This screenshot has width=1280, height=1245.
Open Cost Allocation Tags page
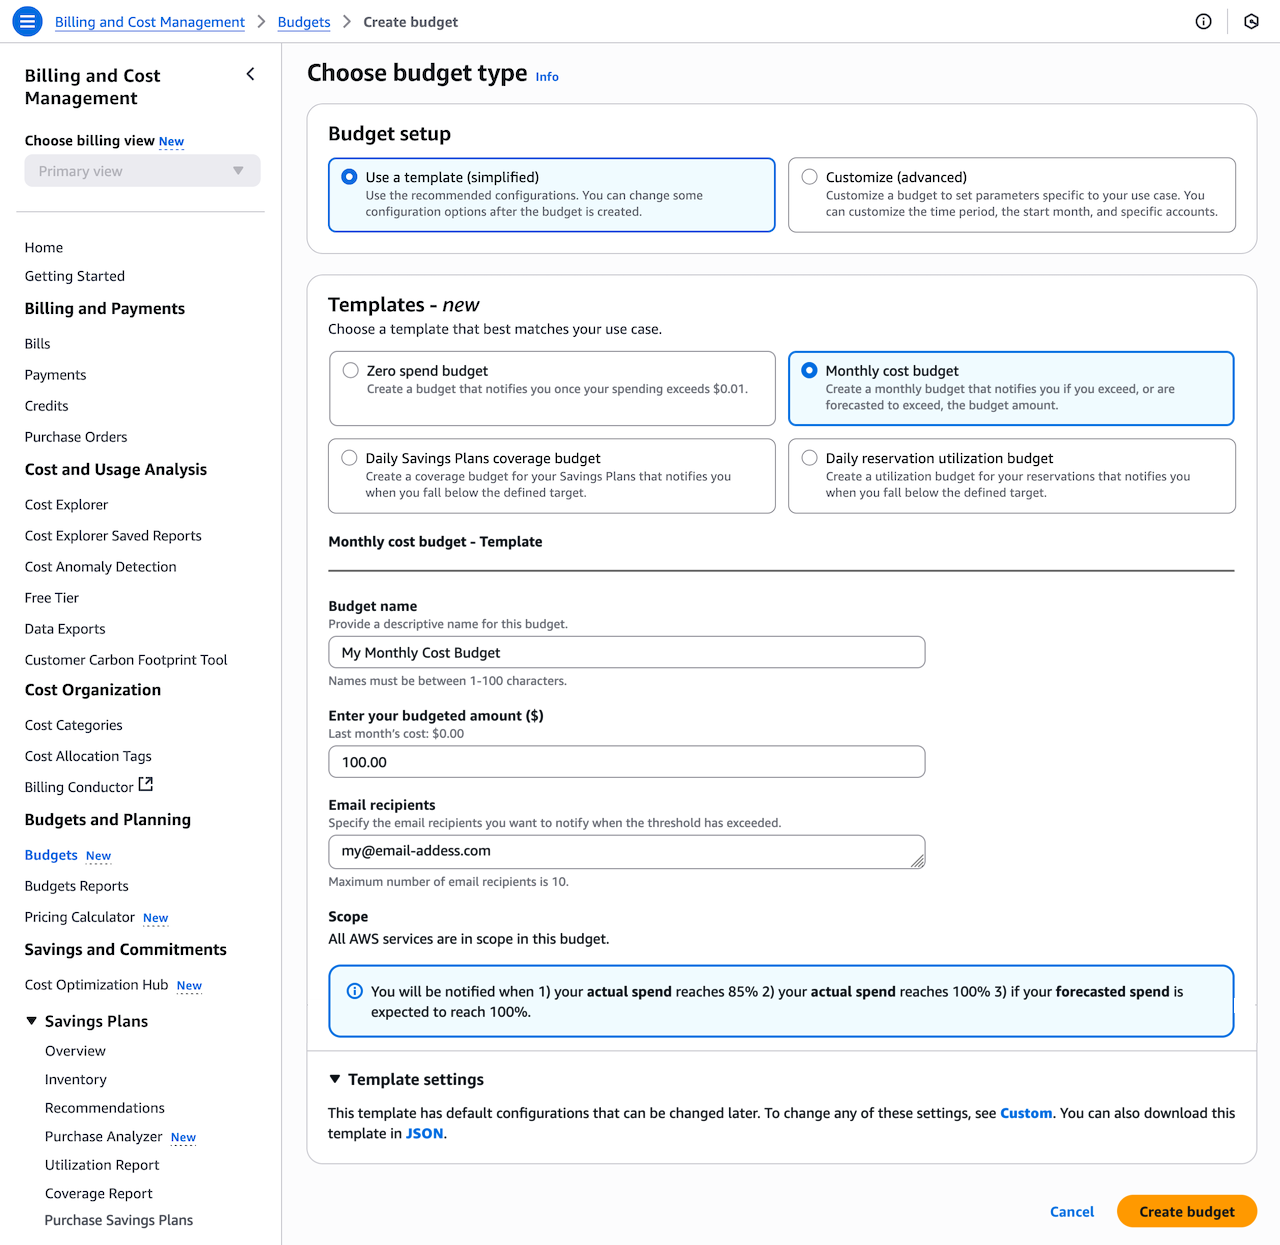(89, 756)
